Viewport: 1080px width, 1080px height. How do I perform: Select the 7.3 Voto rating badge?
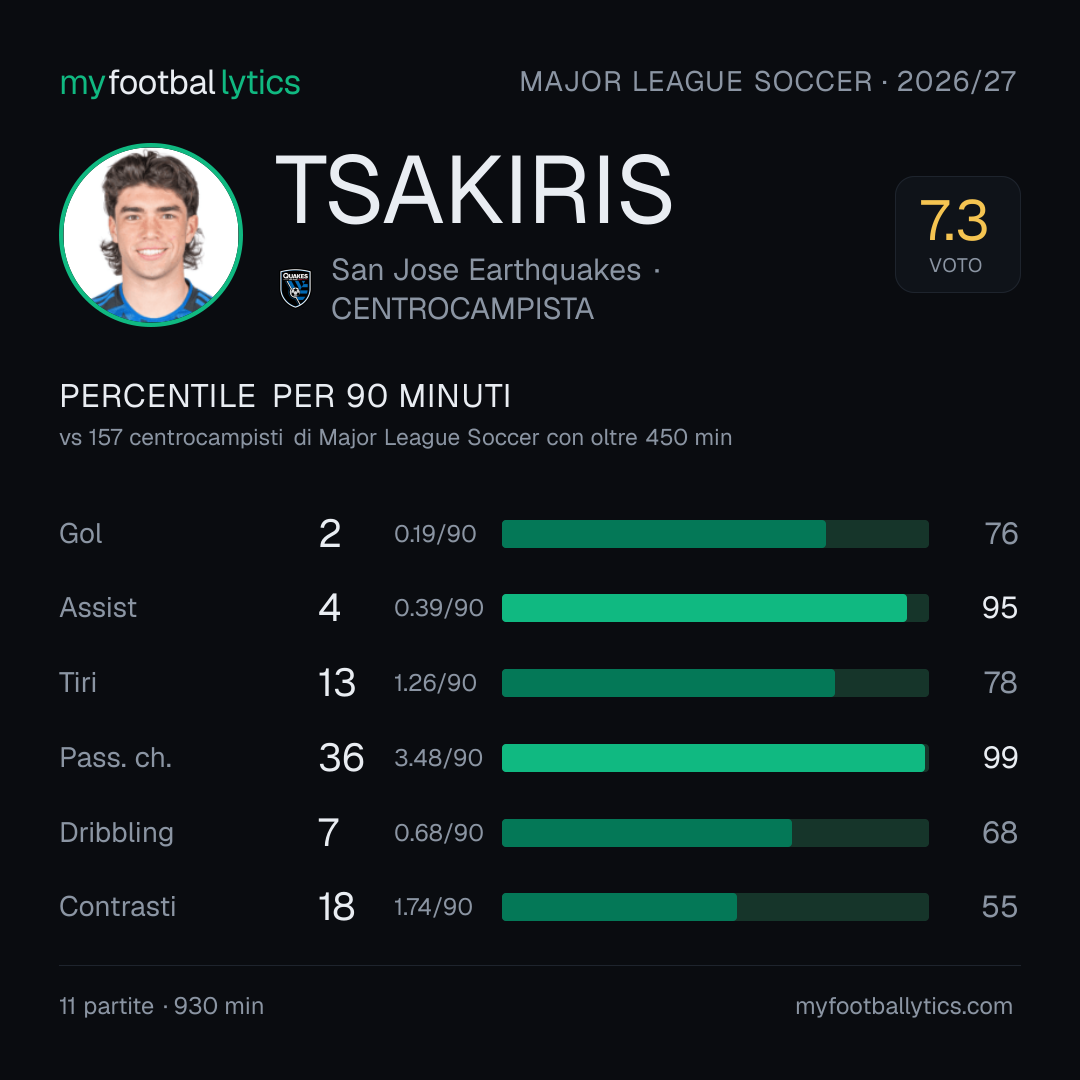click(x=957, y=234)
